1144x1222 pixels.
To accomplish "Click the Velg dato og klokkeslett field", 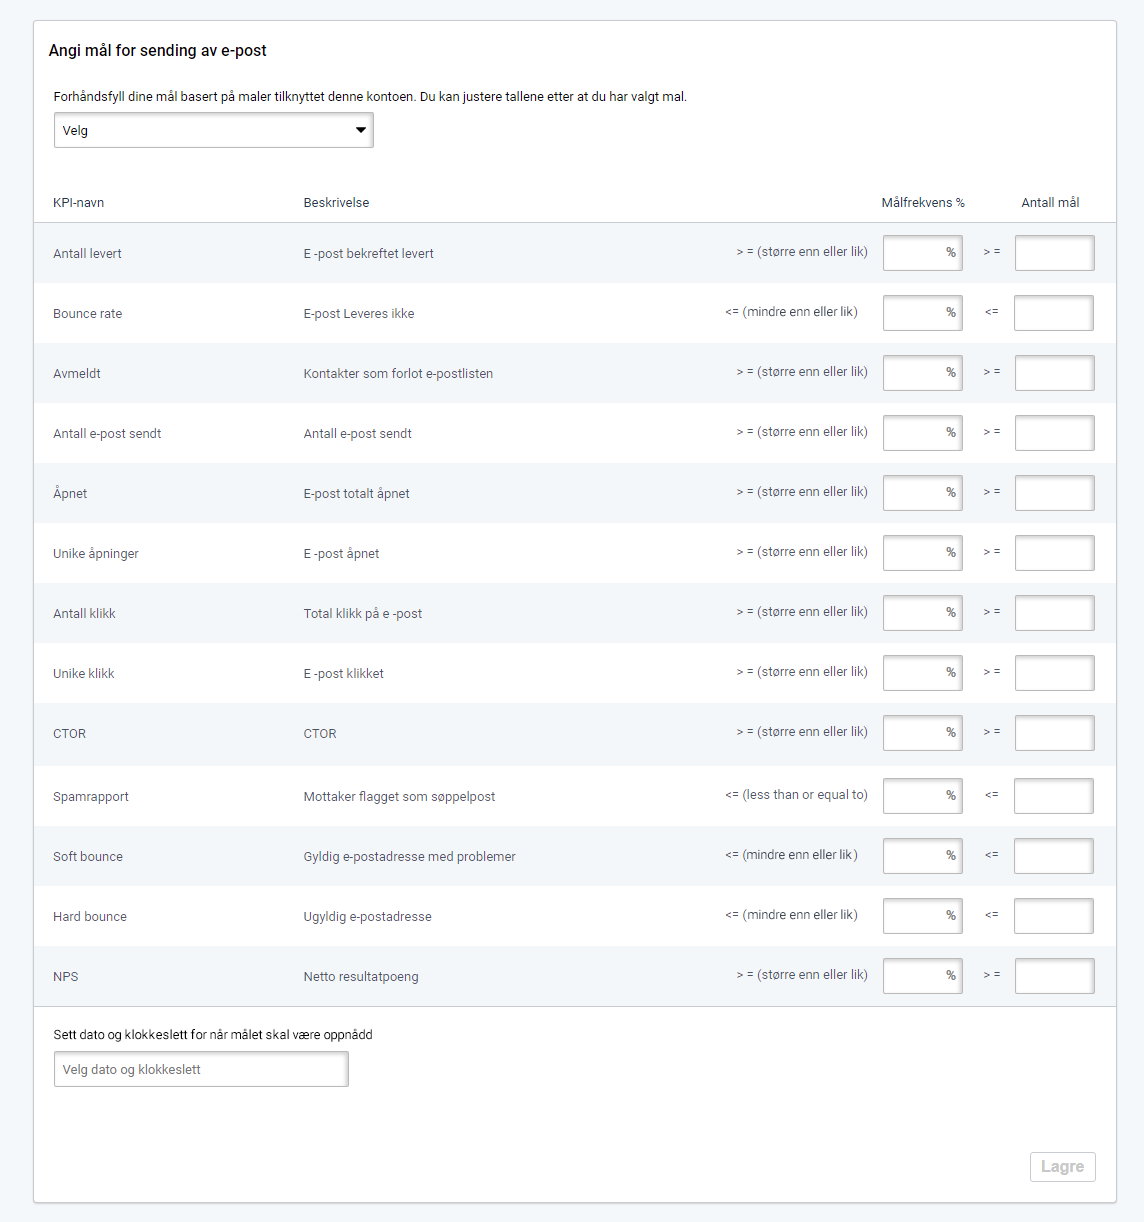I will (x=201, y=1069).
